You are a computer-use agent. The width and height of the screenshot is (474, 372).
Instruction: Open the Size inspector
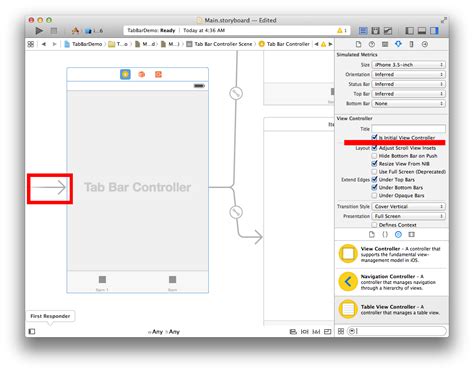(x=411, y=44)
